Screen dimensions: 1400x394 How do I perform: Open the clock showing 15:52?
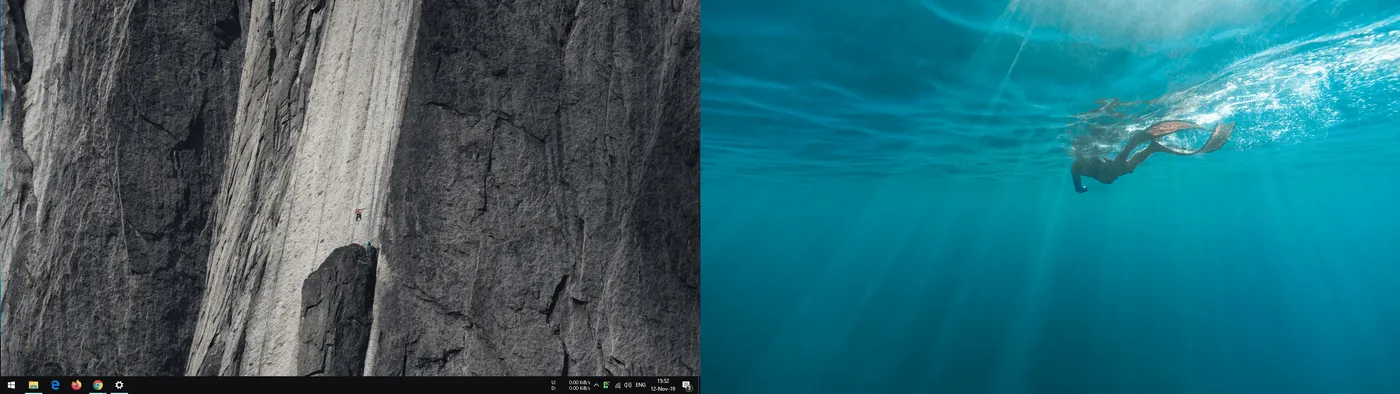coord(663,385)
